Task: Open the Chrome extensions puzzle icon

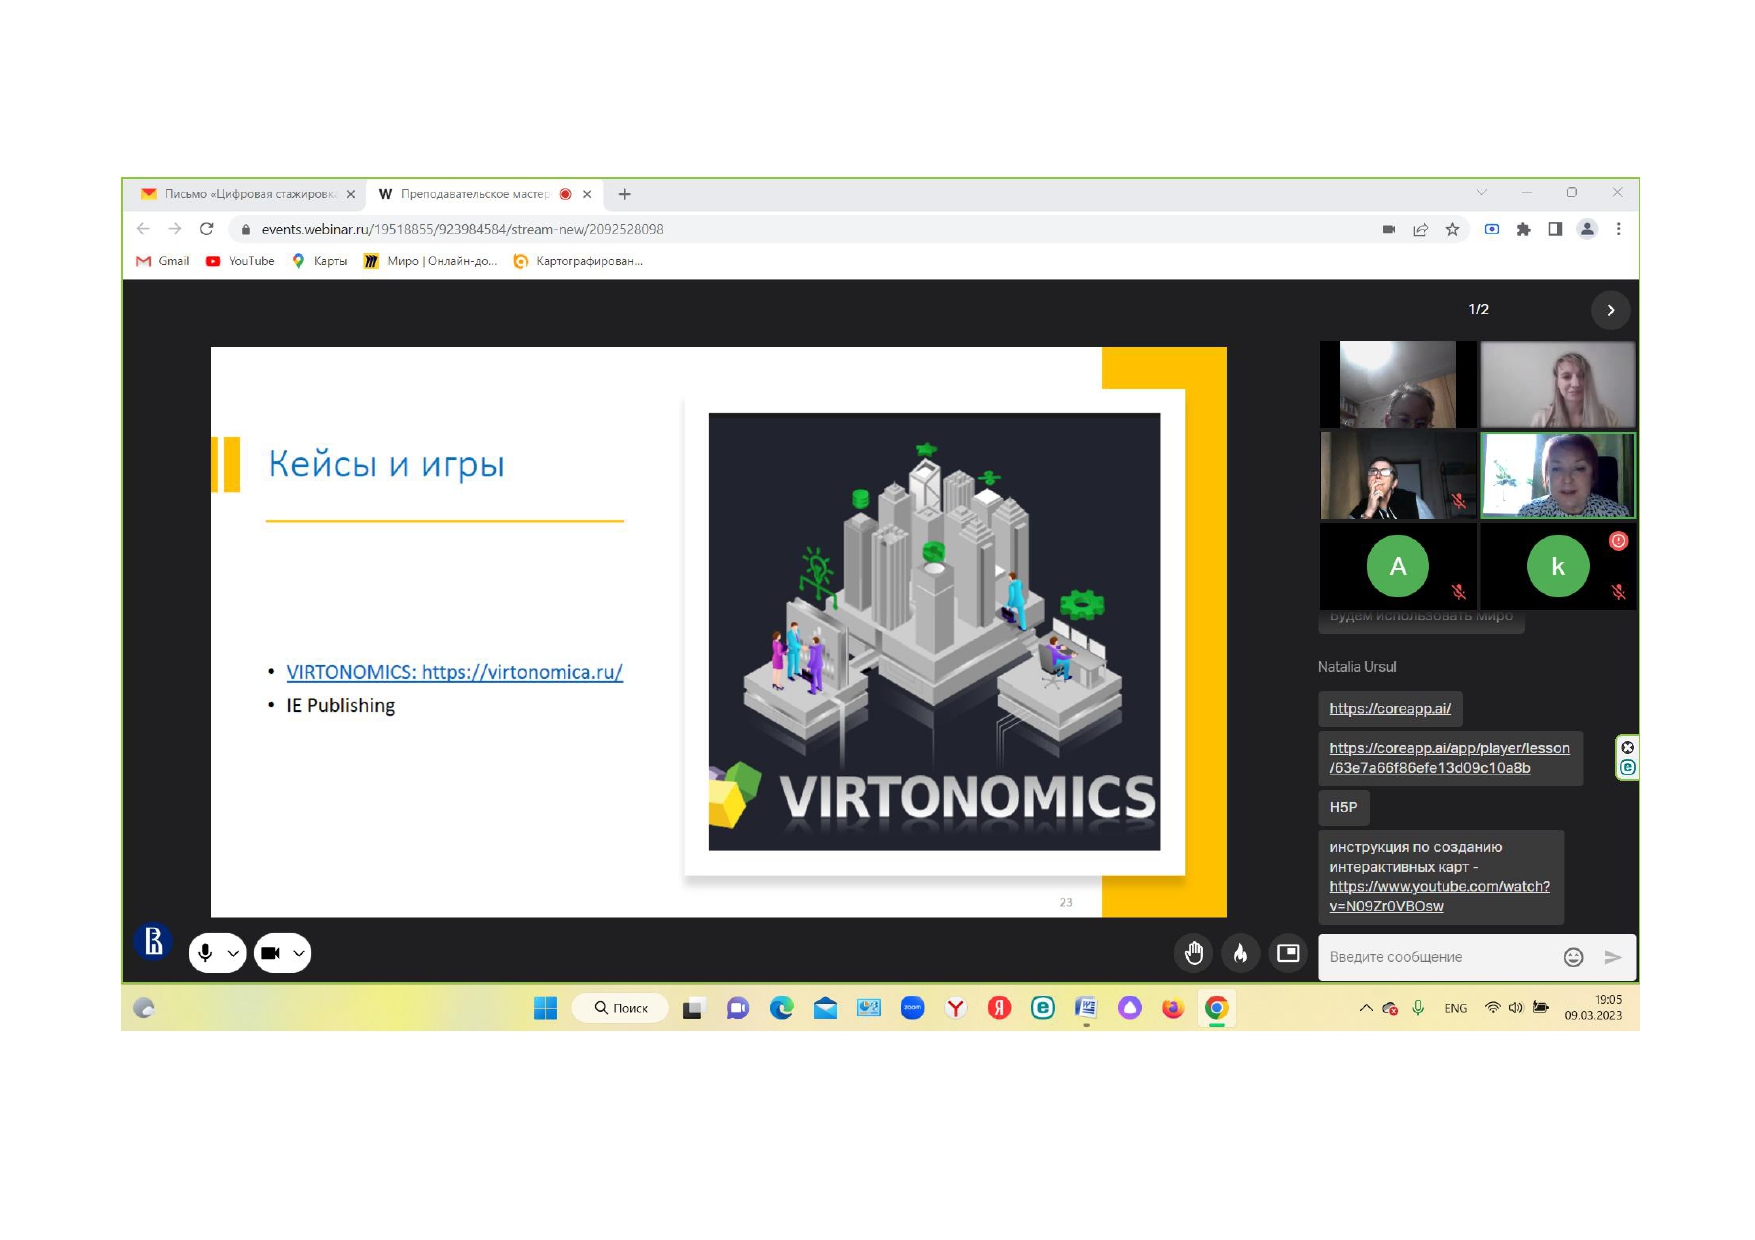Action: pos(1523,229)
